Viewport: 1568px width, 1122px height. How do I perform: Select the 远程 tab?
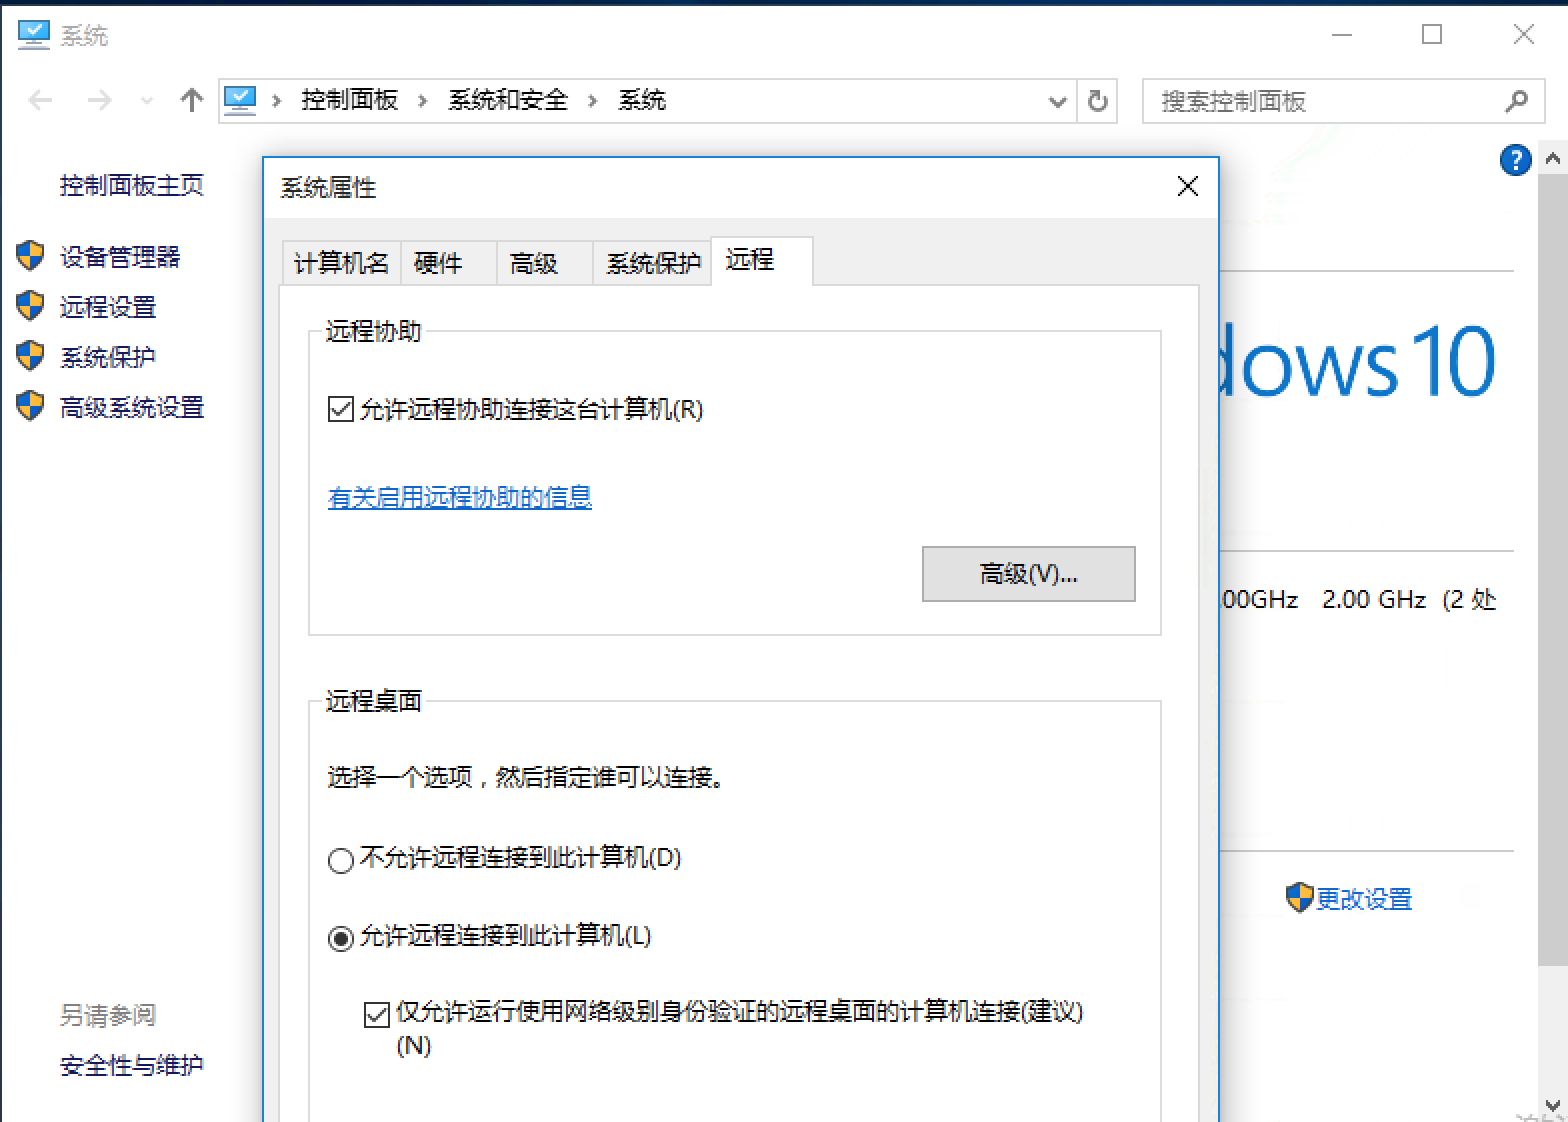tap(761, 260)
